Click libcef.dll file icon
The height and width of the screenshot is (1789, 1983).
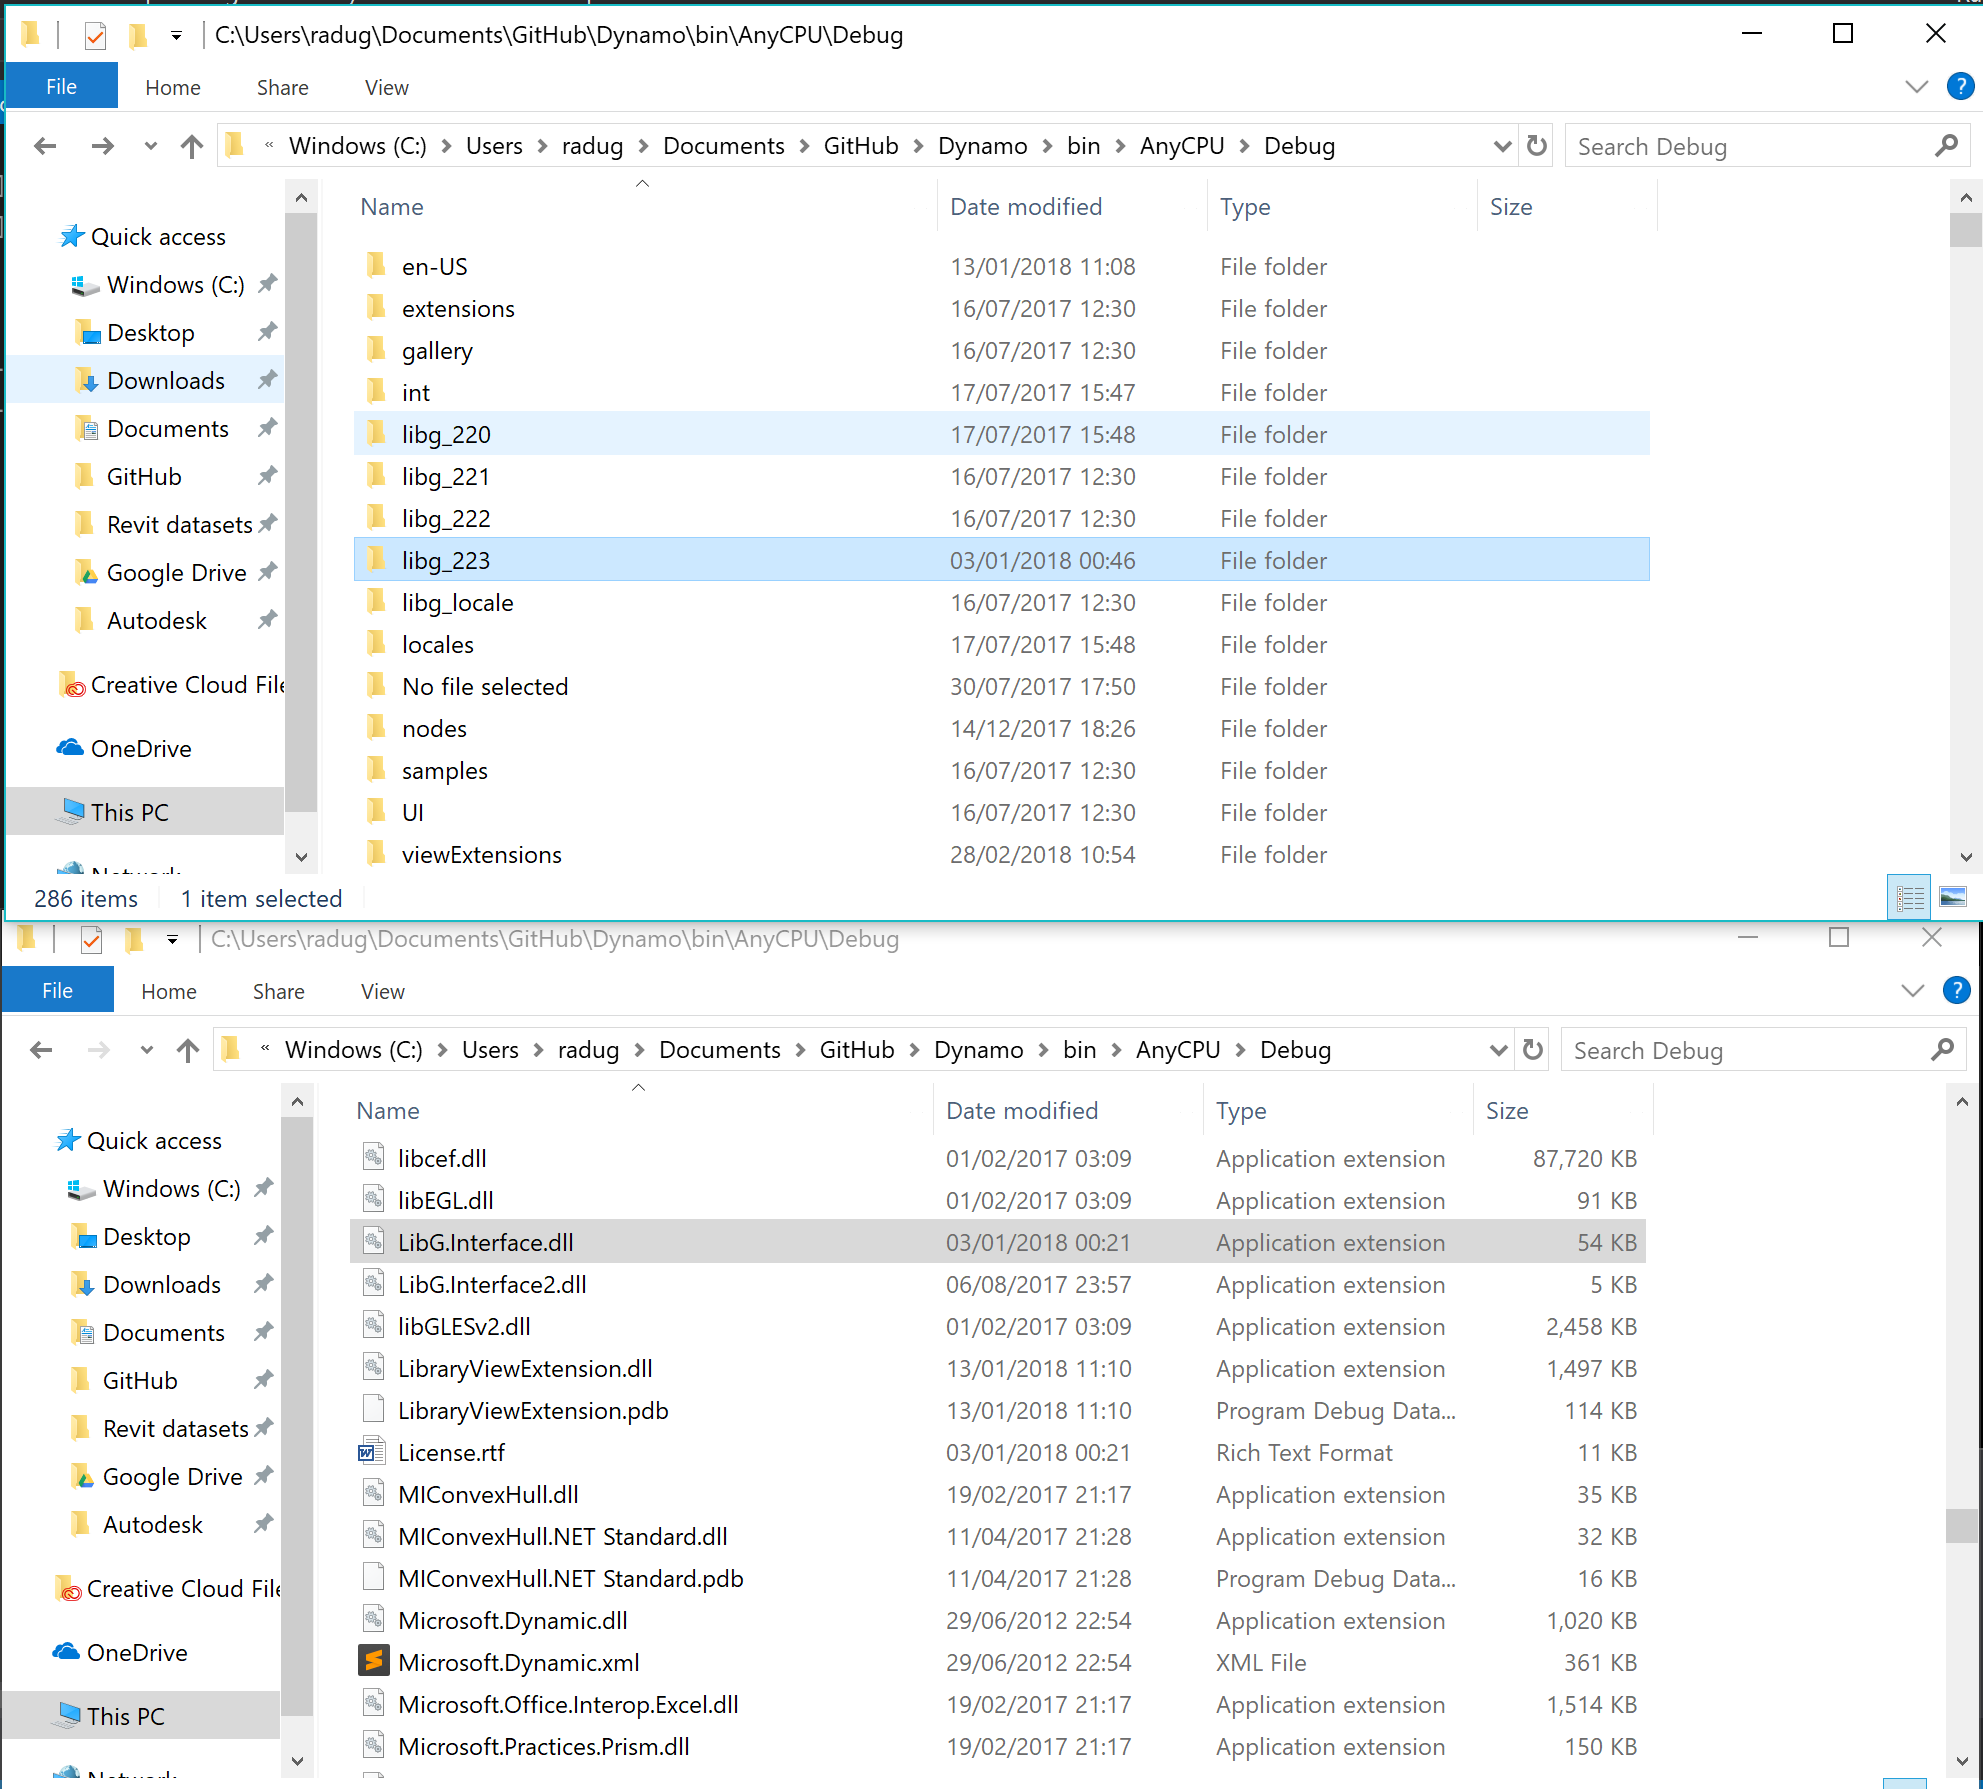point(373,1158)
